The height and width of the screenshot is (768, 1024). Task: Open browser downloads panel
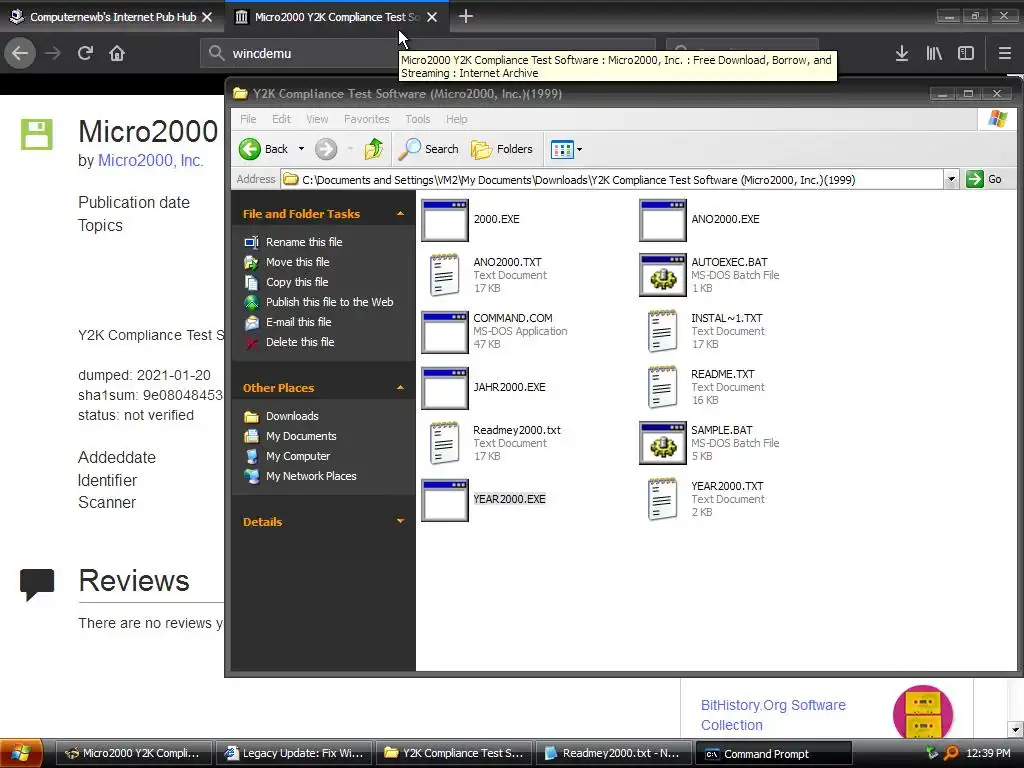tap(902, 54)
